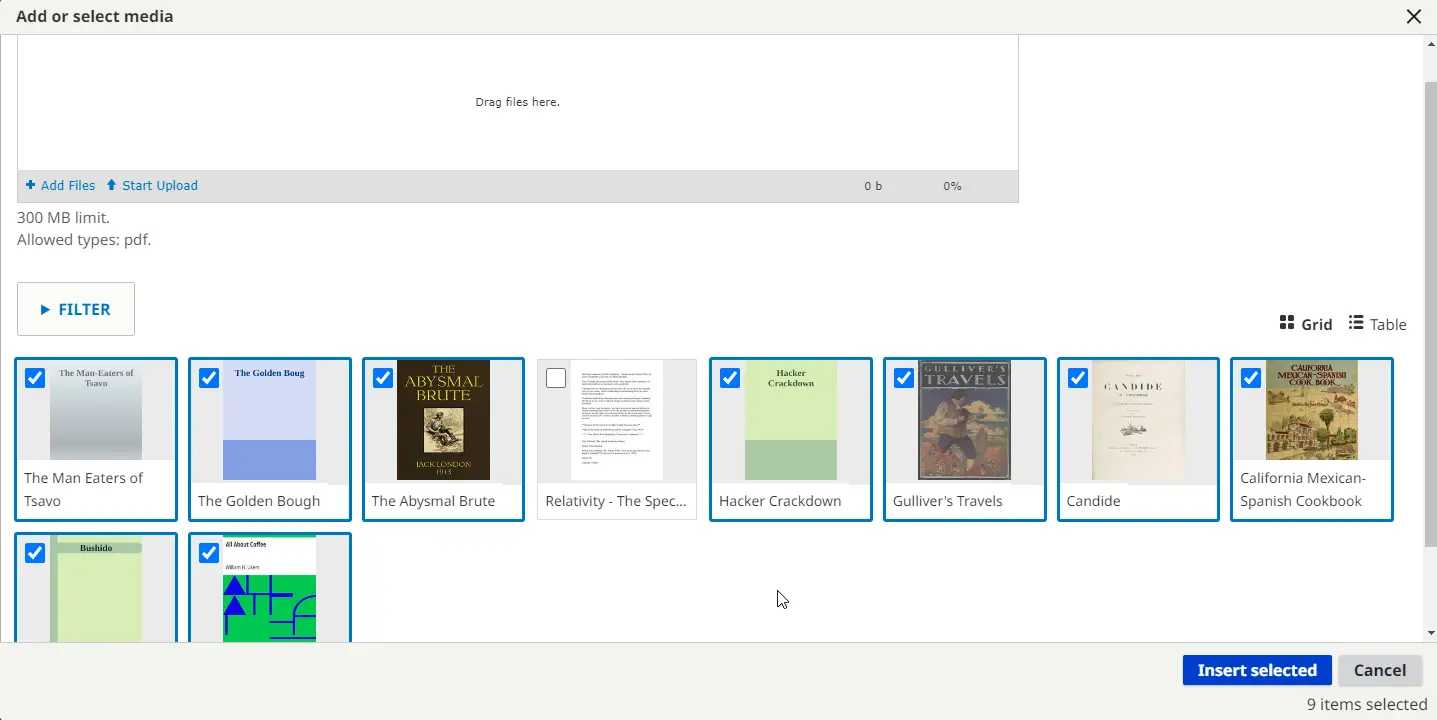This screenshot has height=720, width=1437.
Task: Select the Gulliver's Travels cover thumbnail
Action: coord(964,420)
